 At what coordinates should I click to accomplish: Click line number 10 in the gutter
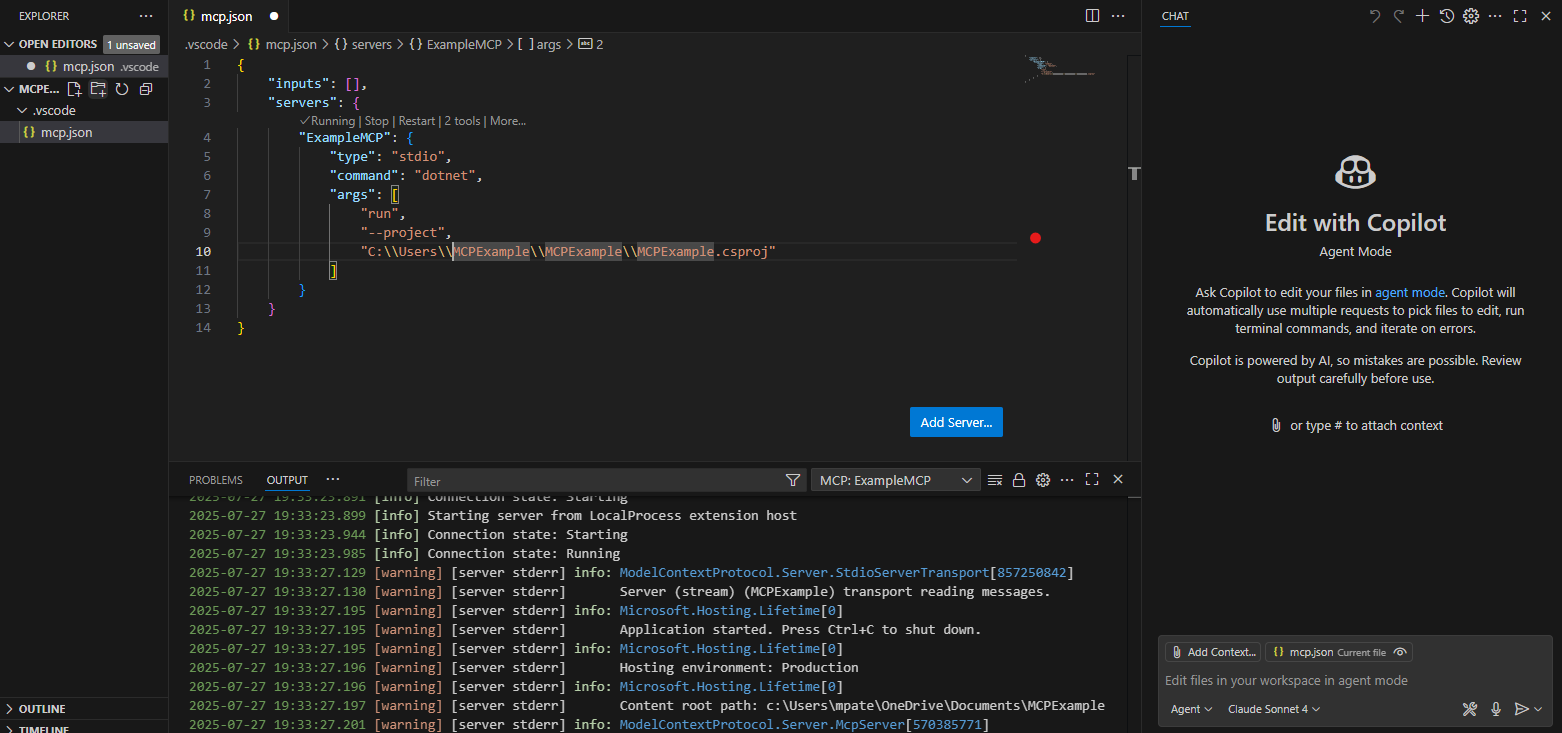click(204, 251)
